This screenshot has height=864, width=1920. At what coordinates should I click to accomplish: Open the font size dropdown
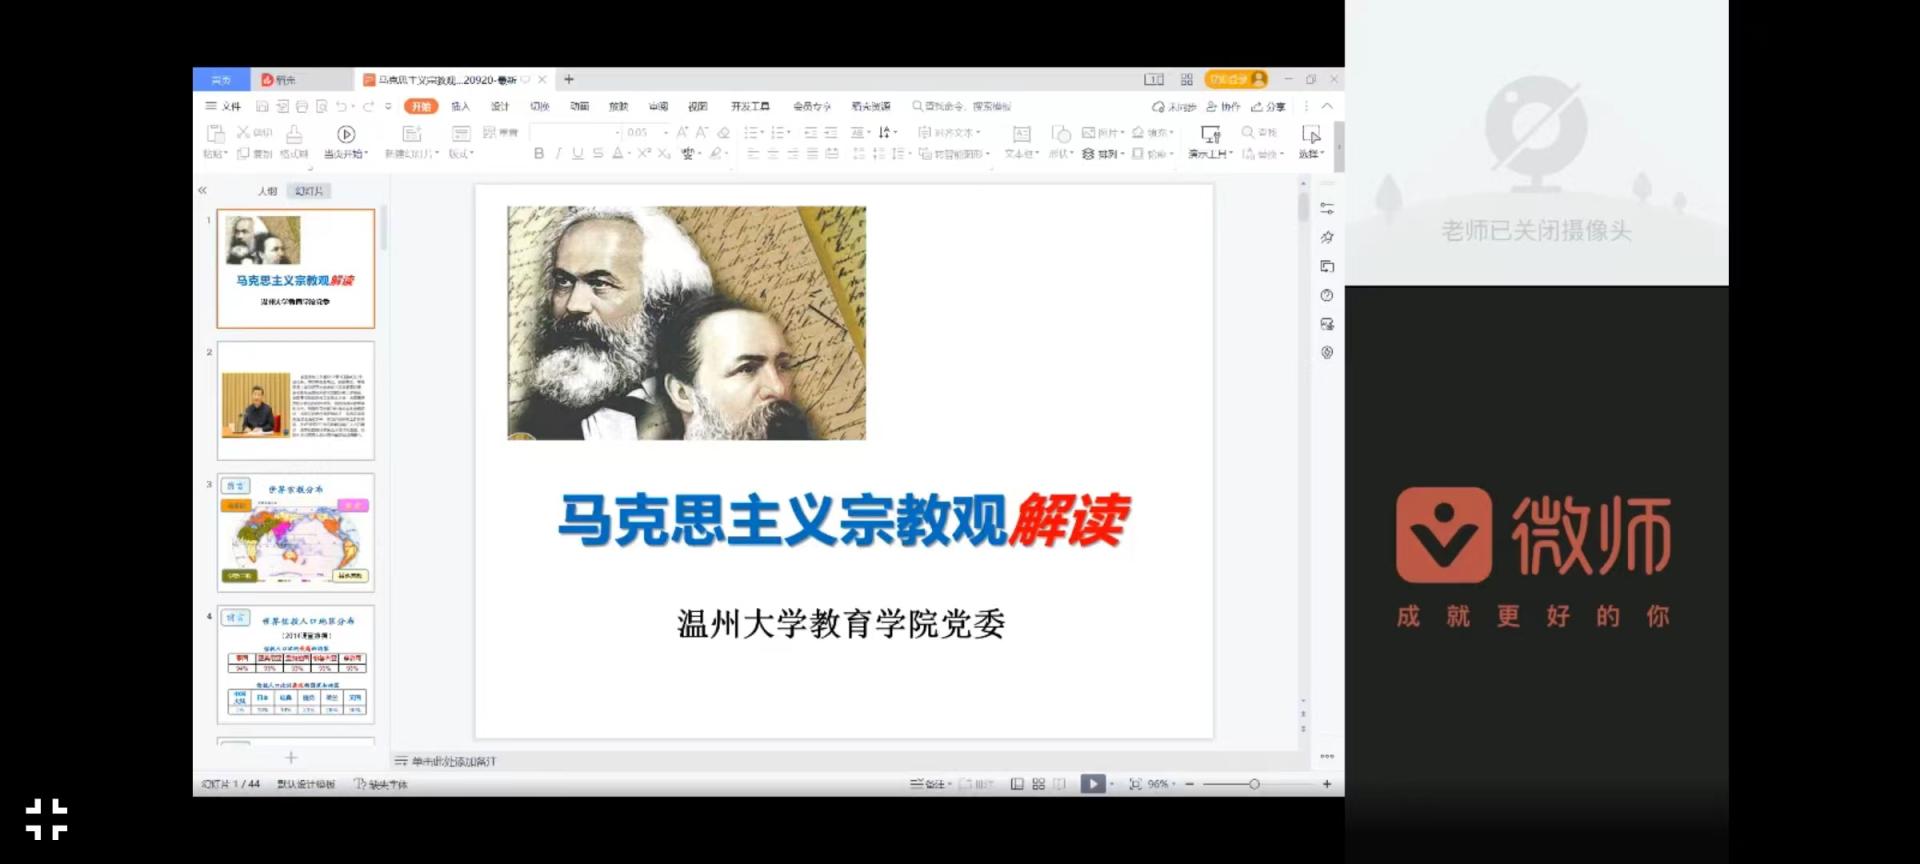[x=666, y=132]
